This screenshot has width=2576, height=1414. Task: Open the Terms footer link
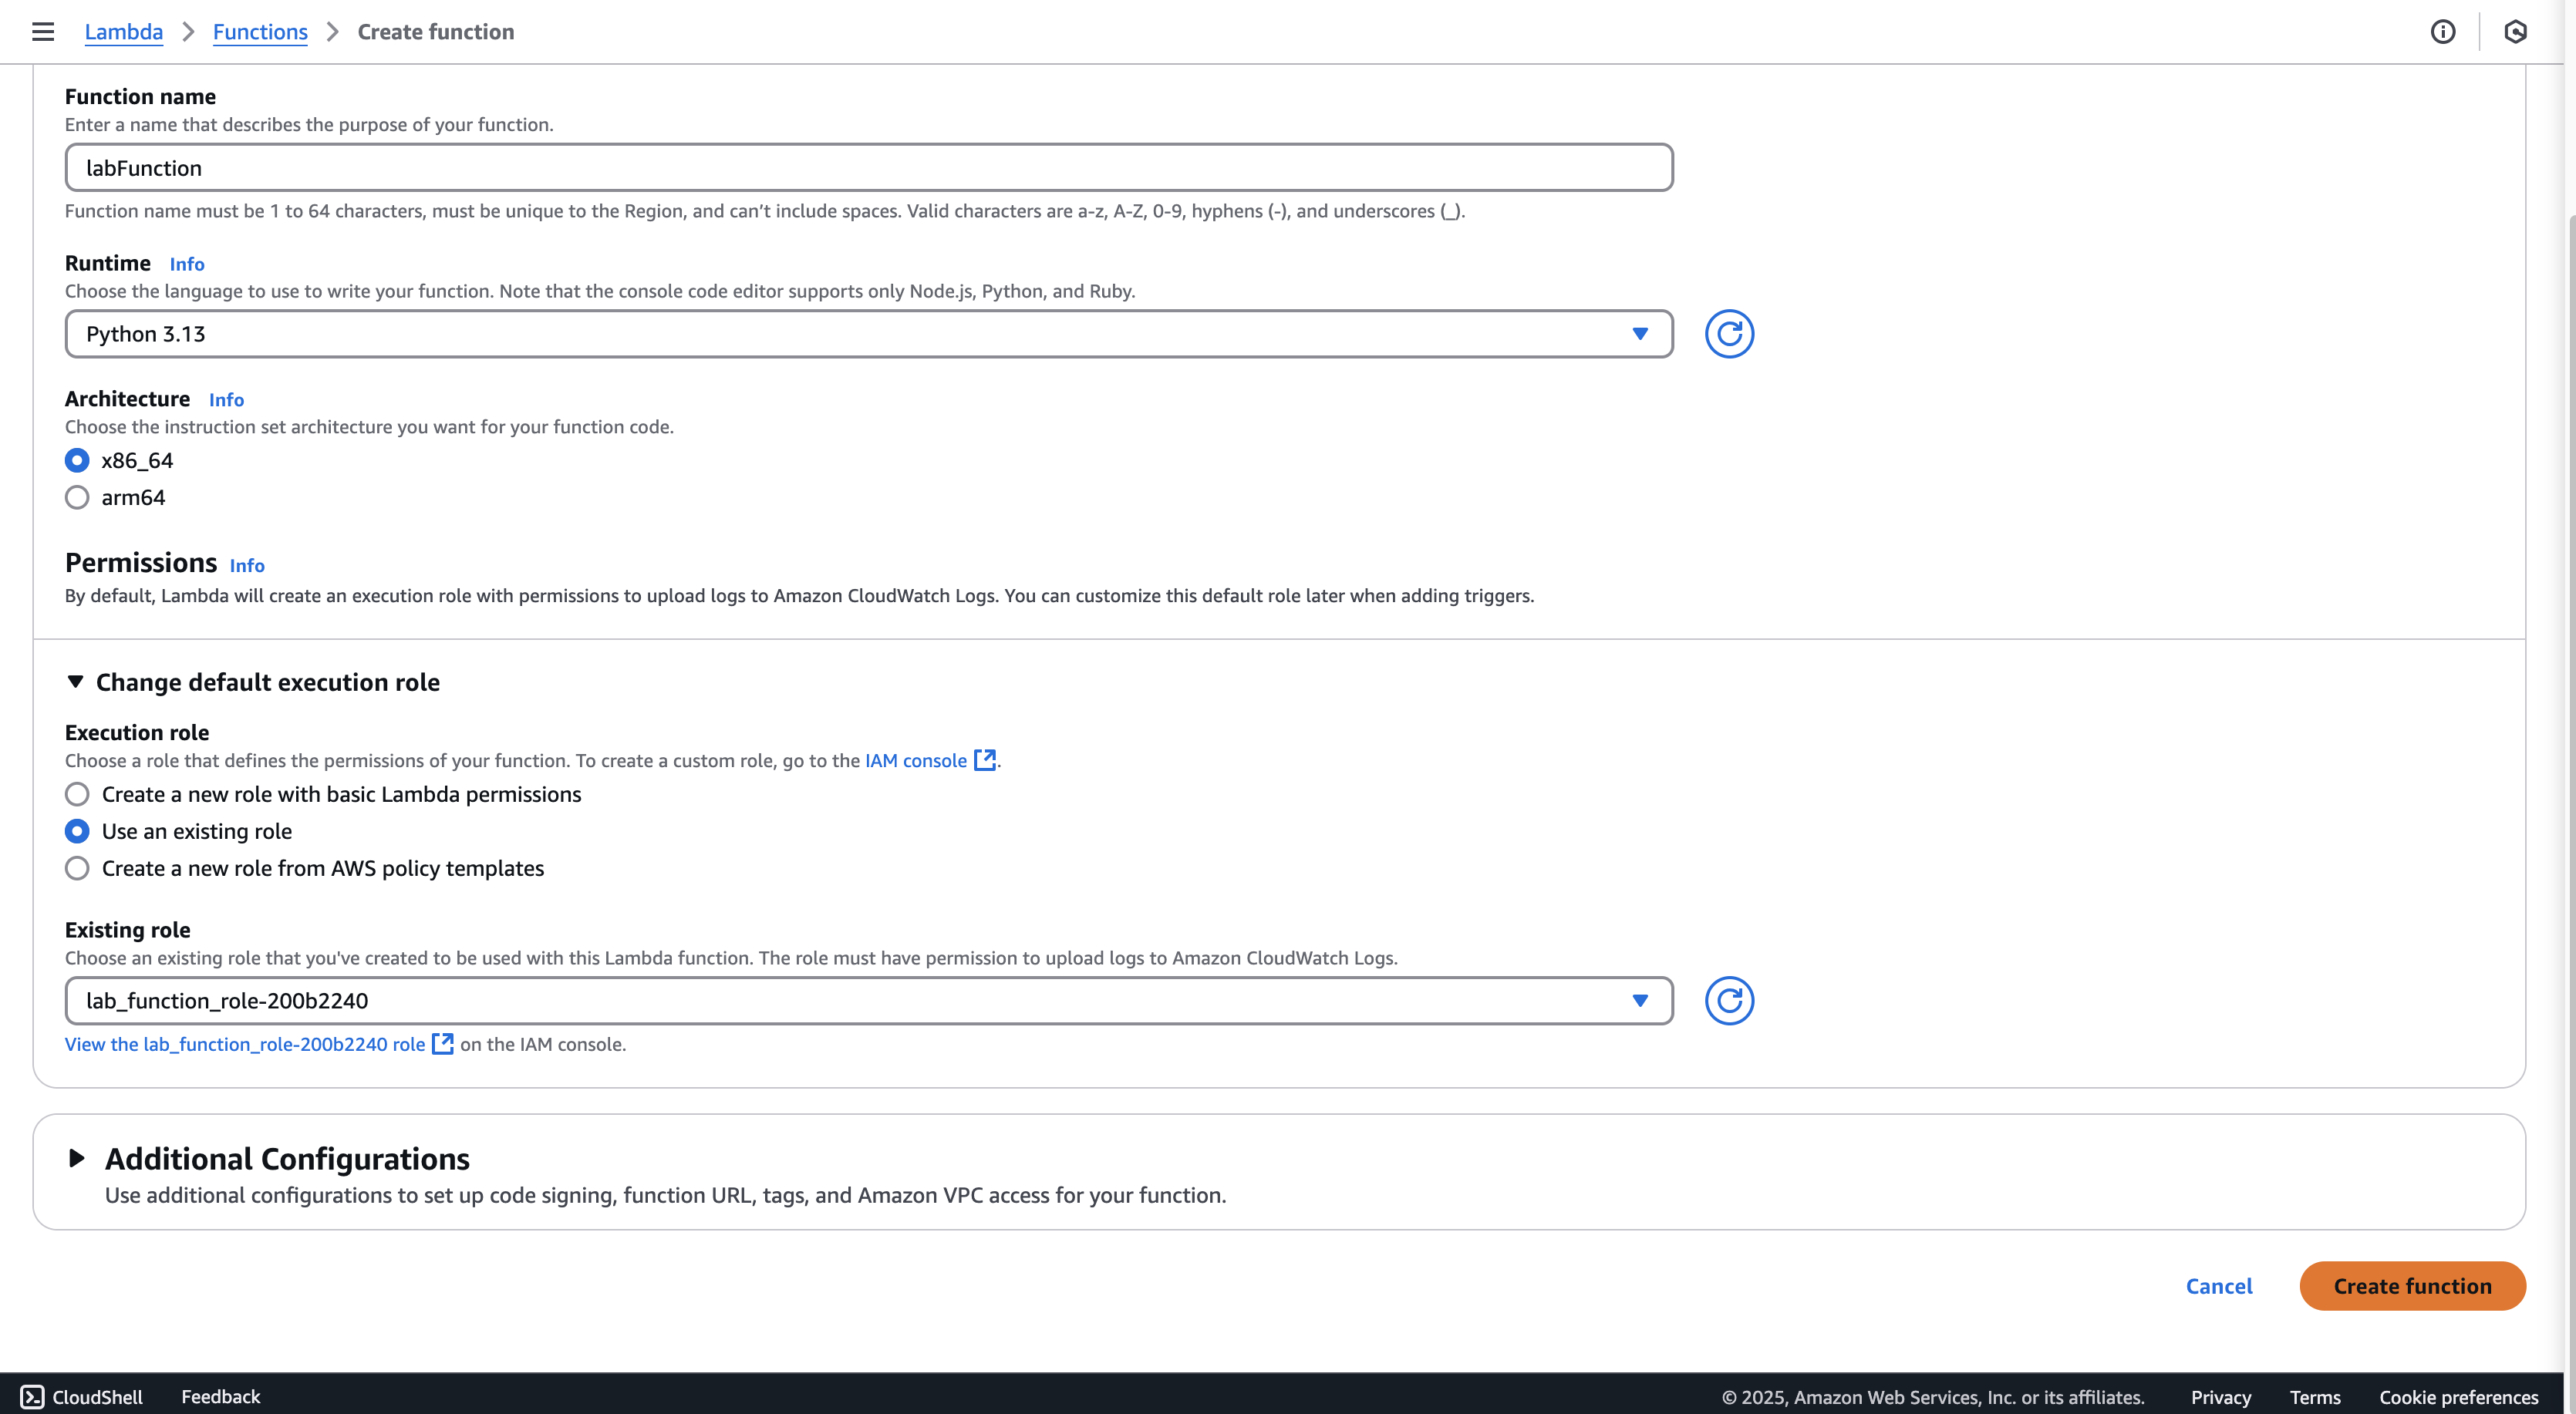(x=2315, y=1397)
